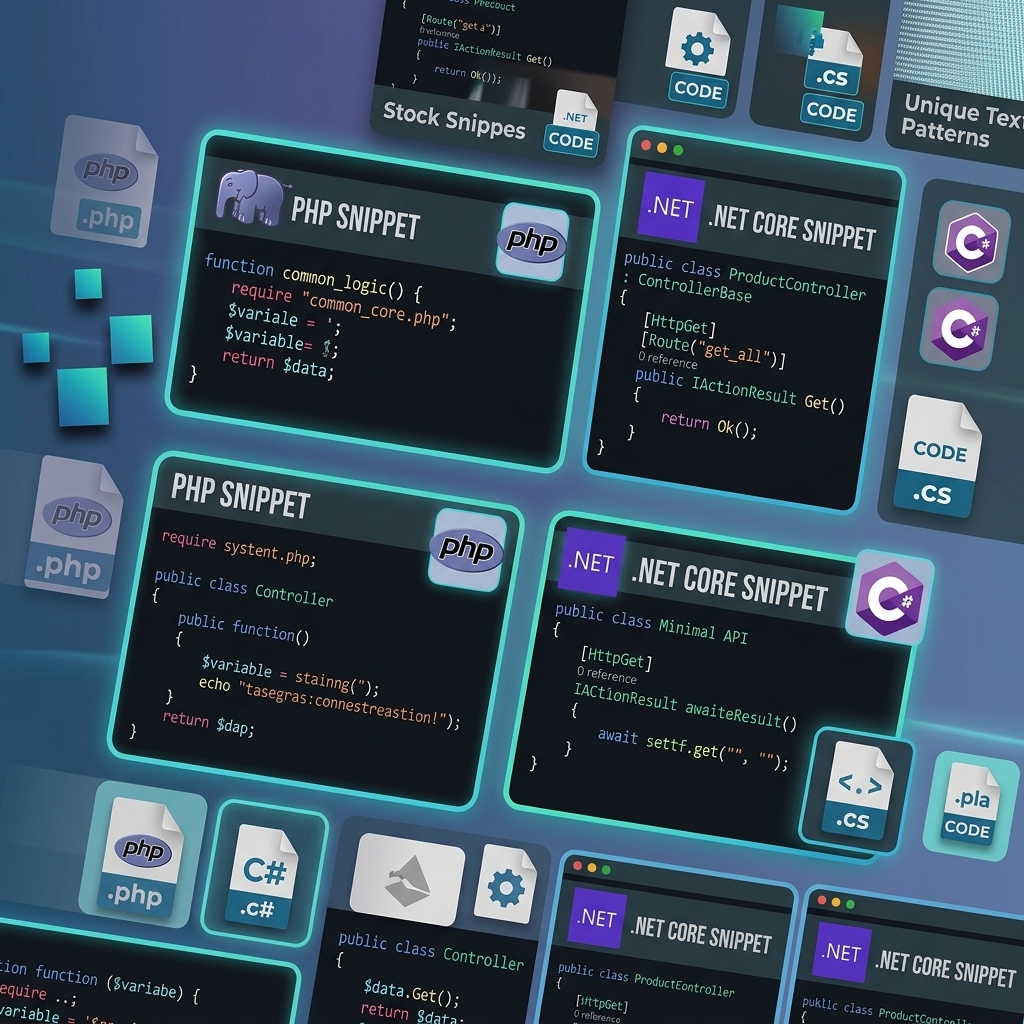Open the .pla CODE file icon
1024x1024 pixels.
pyautogui.click(x=971, y=804)
